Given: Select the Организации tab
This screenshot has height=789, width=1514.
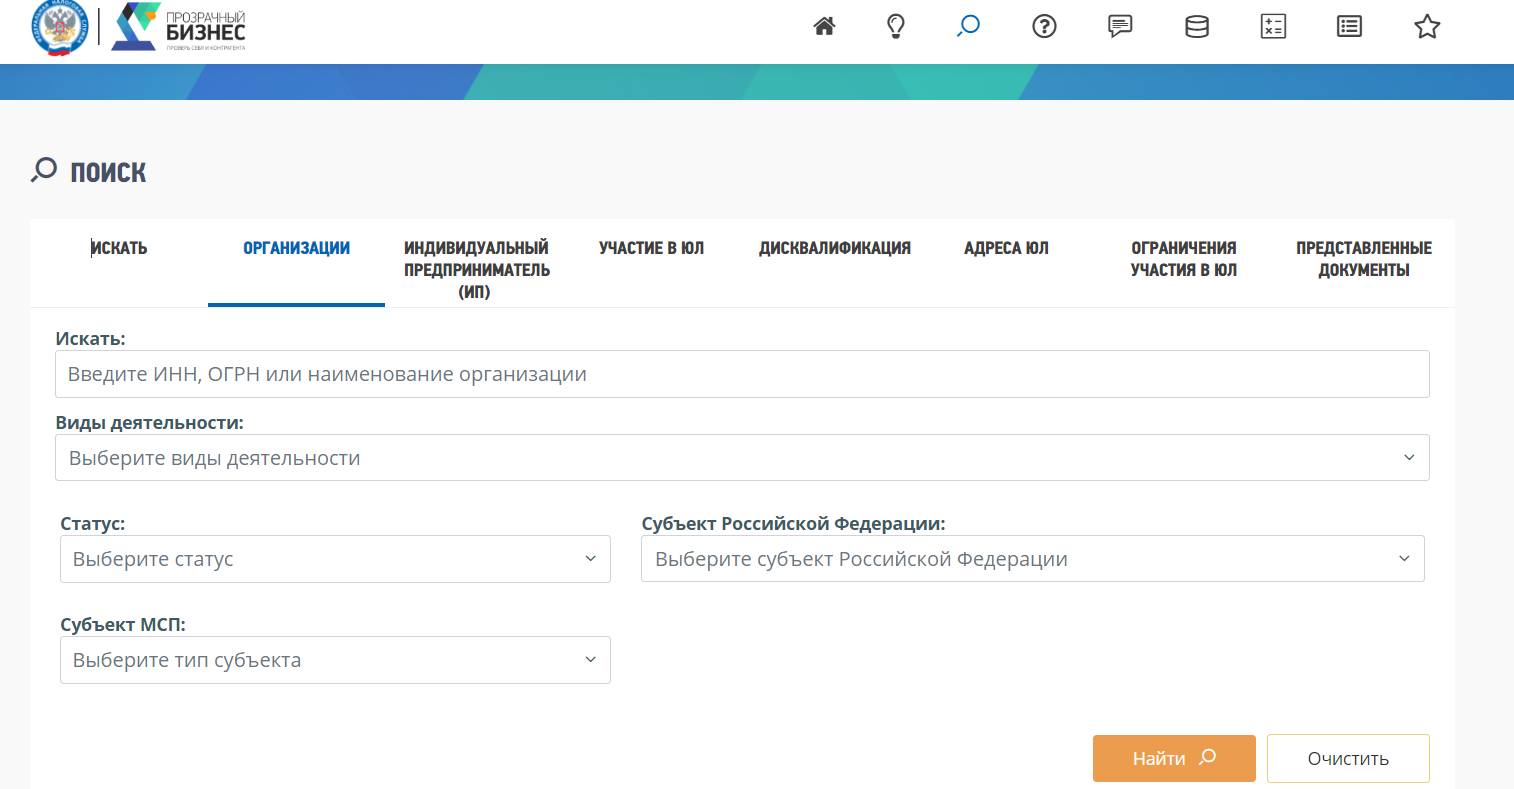Looking at the screenshot, I should click(296, 248).
